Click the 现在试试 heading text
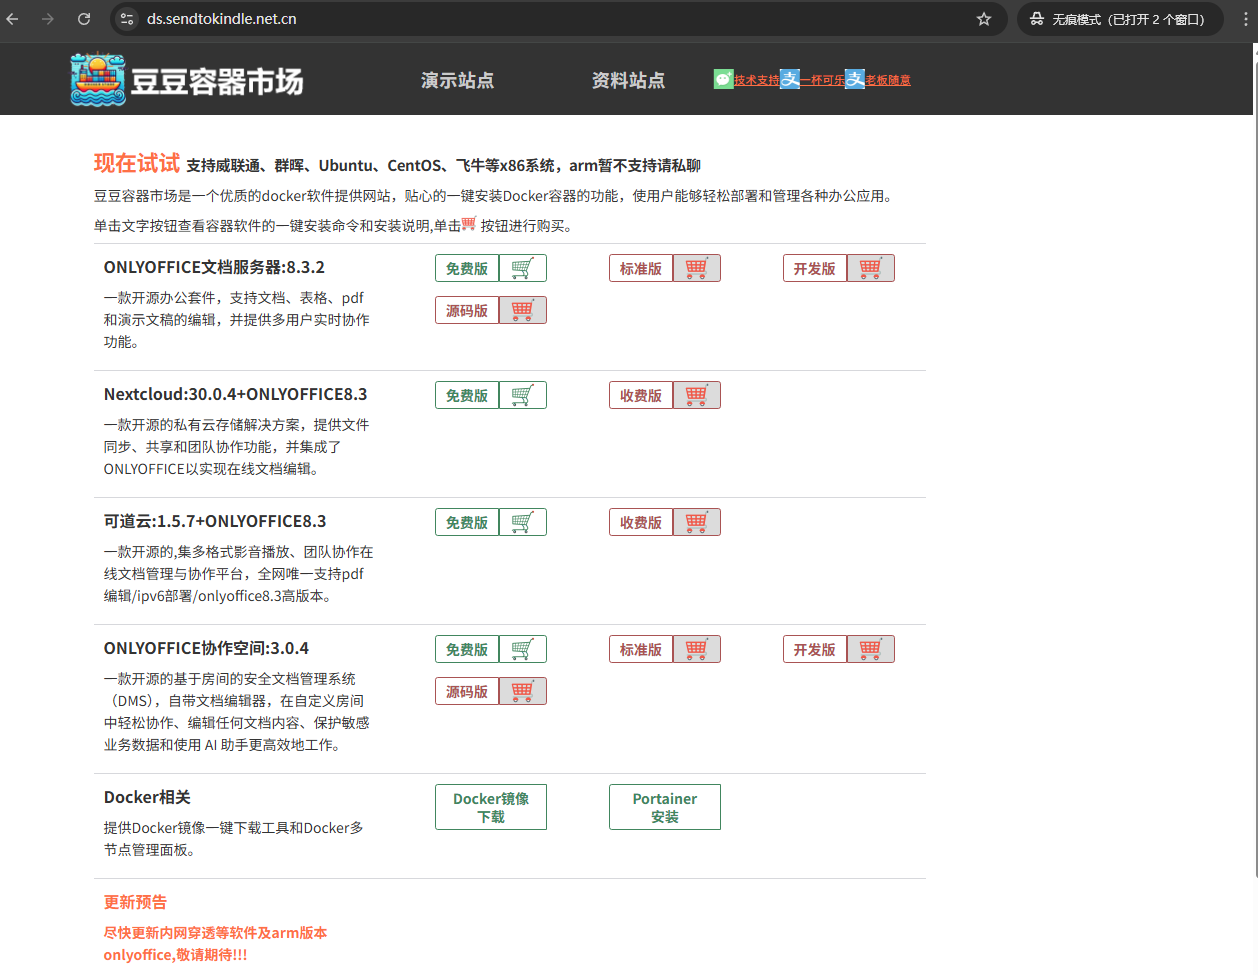This screenshot has width=1258, height=975. point(137,163)
